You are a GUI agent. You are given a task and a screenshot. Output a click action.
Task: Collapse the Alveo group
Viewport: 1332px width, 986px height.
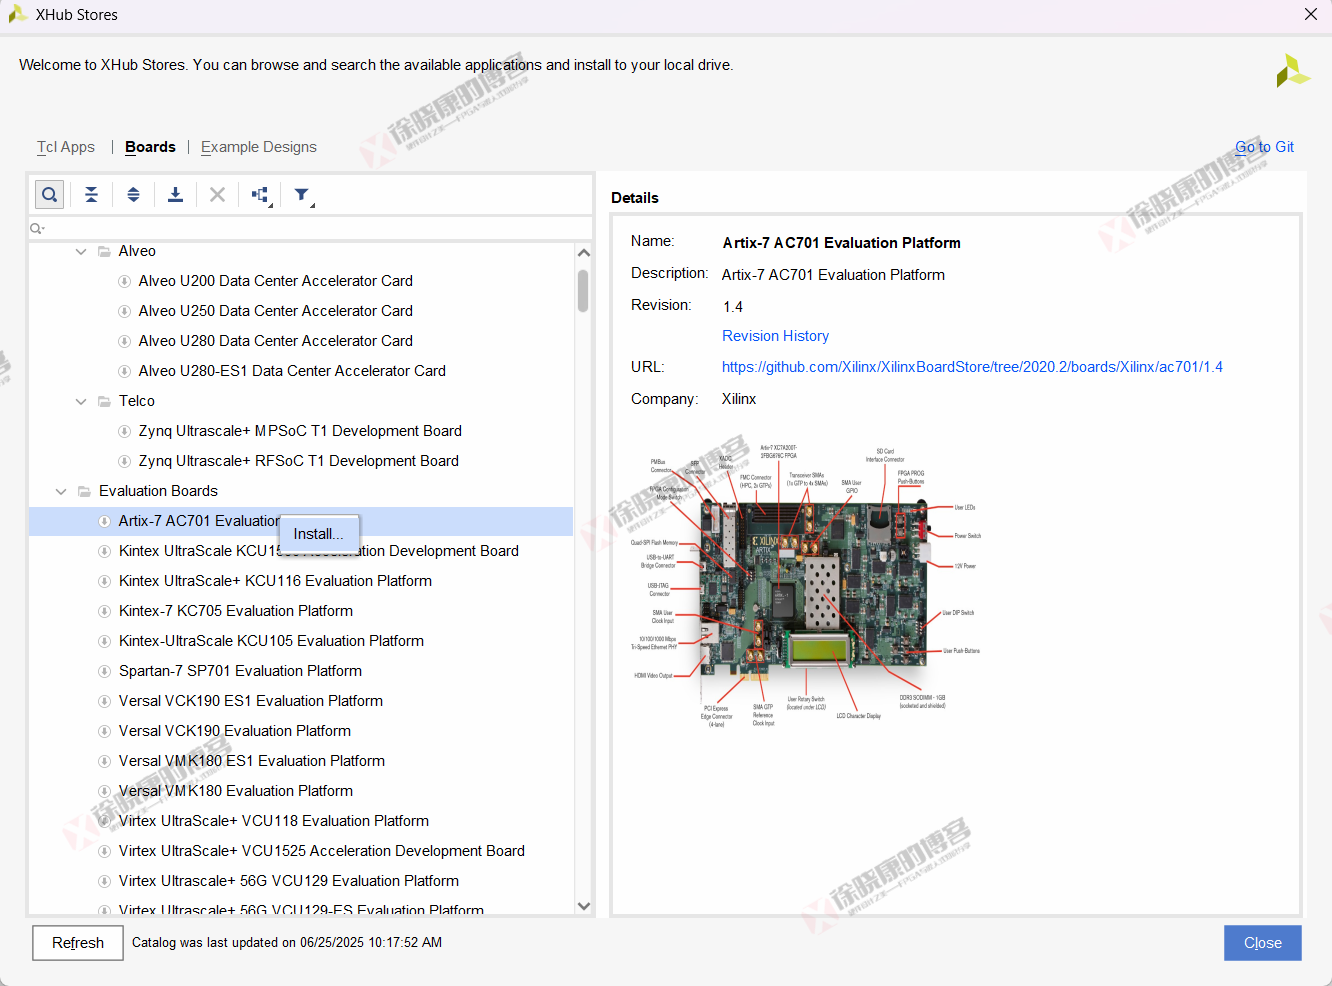pyautogui.click(x=81, y=252)
